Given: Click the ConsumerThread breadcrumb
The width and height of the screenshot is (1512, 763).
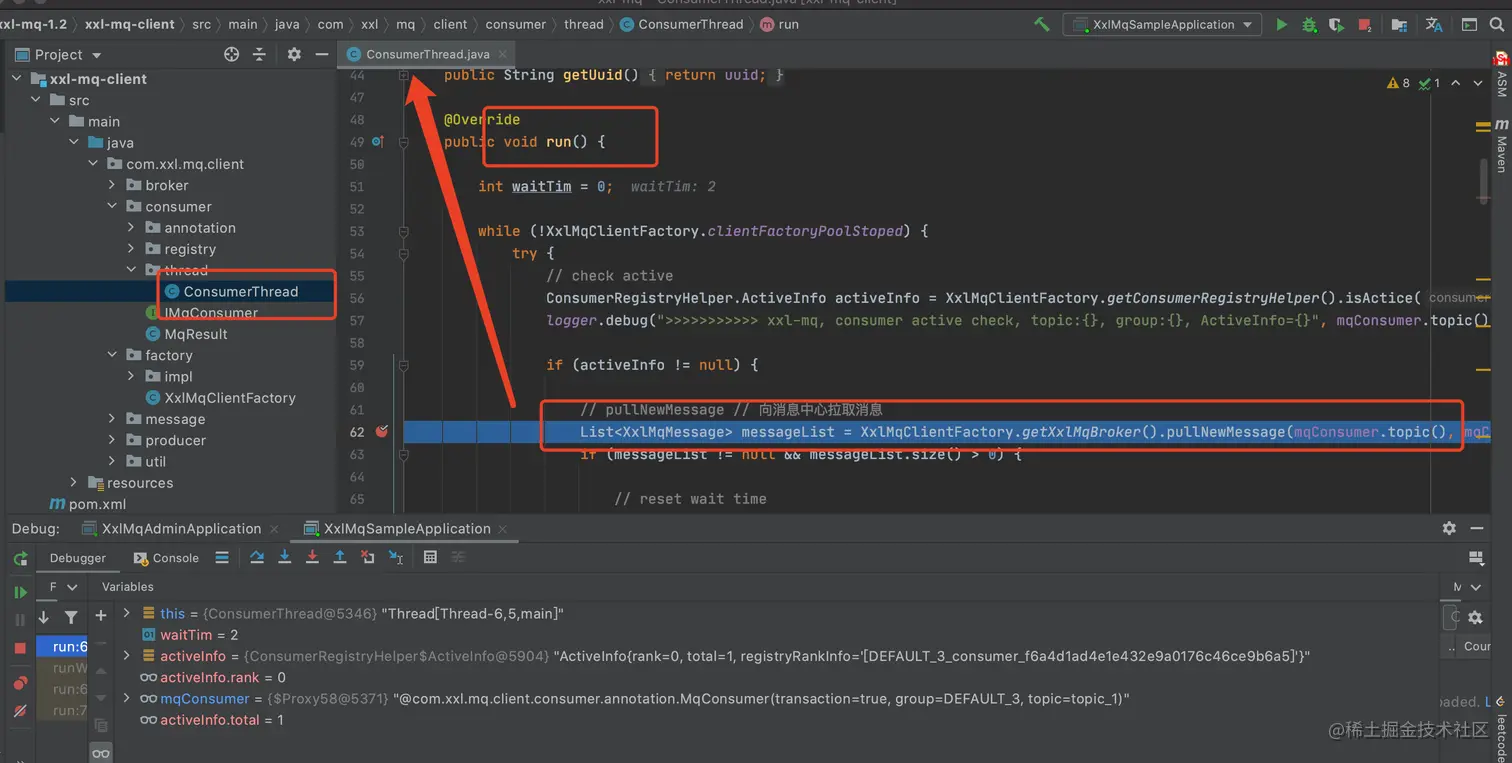Looking at the screenshot, I should [681, 24].
